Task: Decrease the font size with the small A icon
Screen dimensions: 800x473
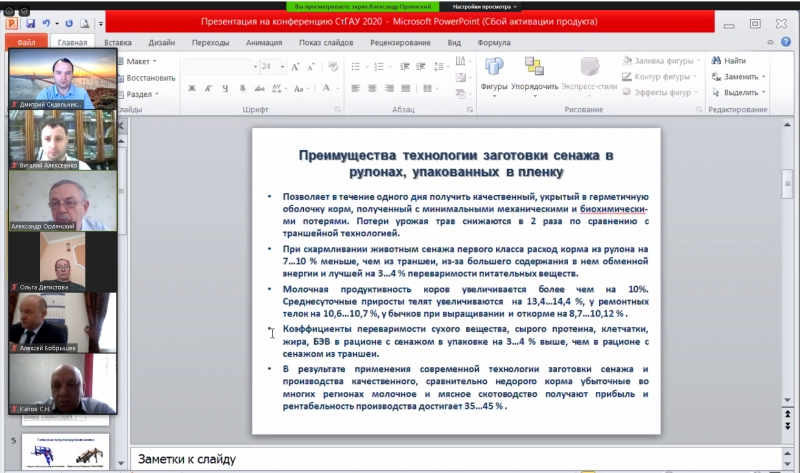Action: point(311,67)
